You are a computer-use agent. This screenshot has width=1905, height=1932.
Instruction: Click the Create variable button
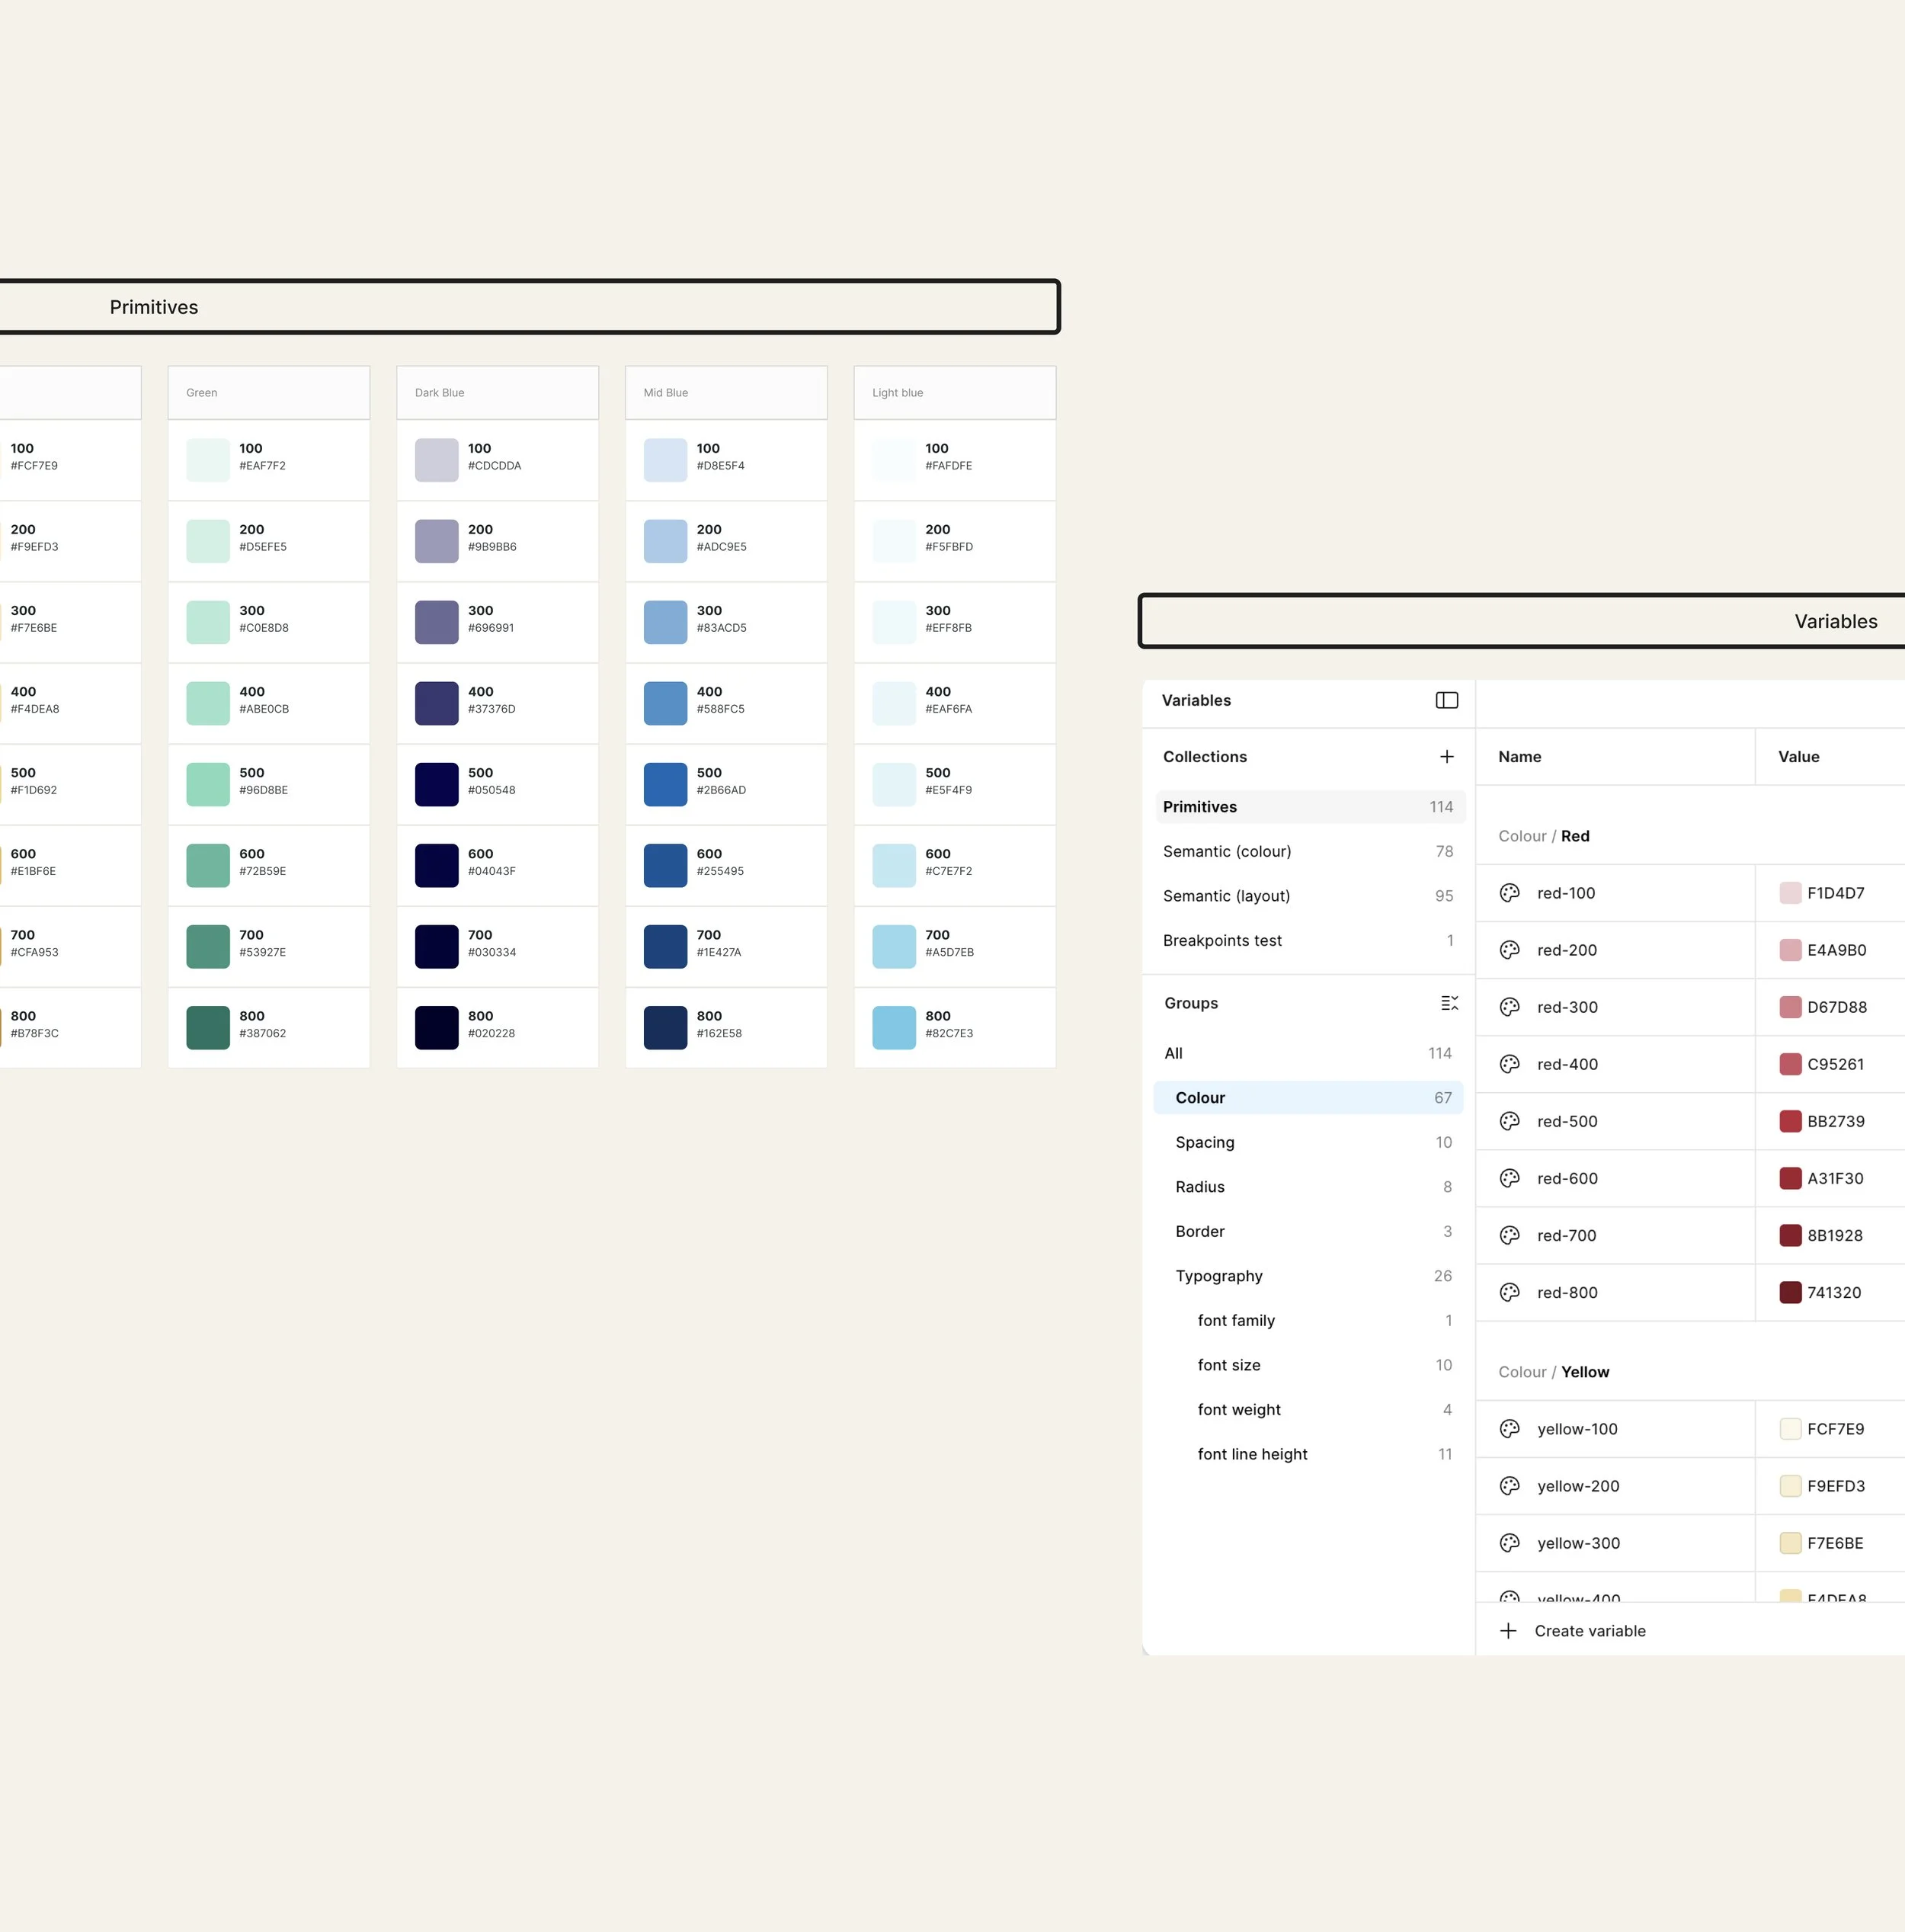click(x=1589, y=1631)
